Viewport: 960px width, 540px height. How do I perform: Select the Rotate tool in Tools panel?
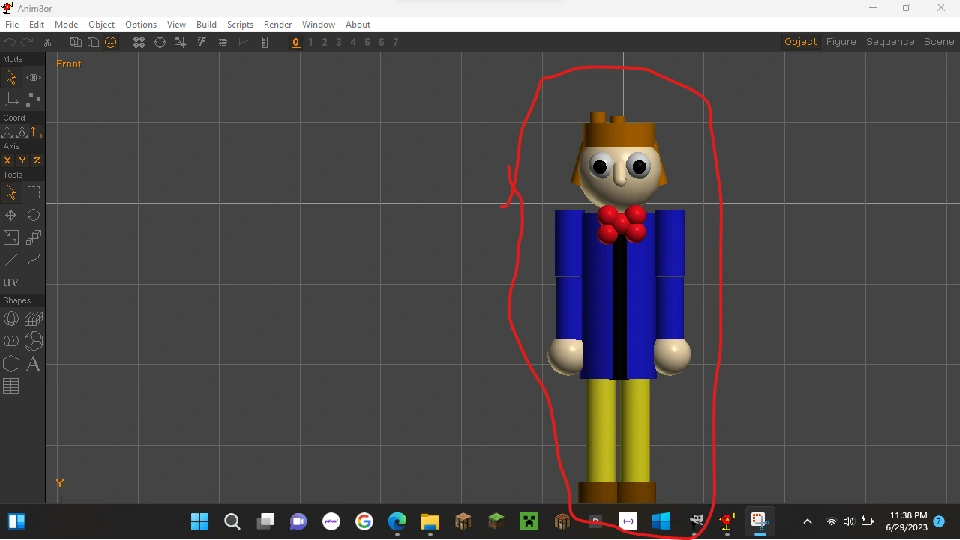tap(33, 215)
